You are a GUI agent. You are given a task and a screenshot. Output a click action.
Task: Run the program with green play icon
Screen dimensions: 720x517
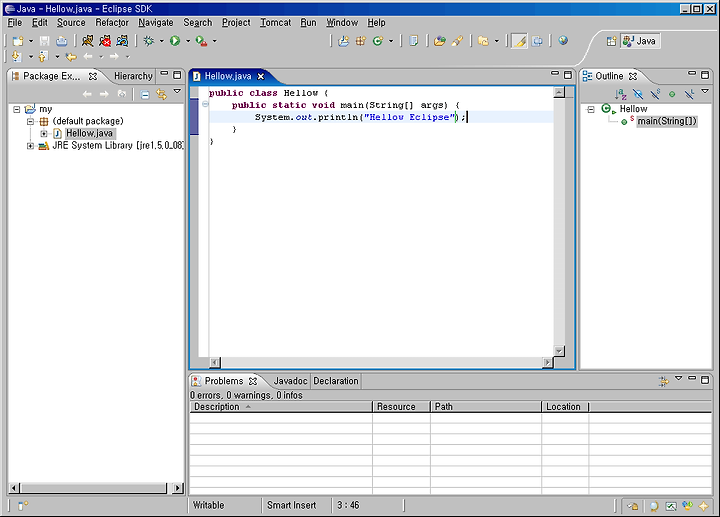tap(175, 41)
